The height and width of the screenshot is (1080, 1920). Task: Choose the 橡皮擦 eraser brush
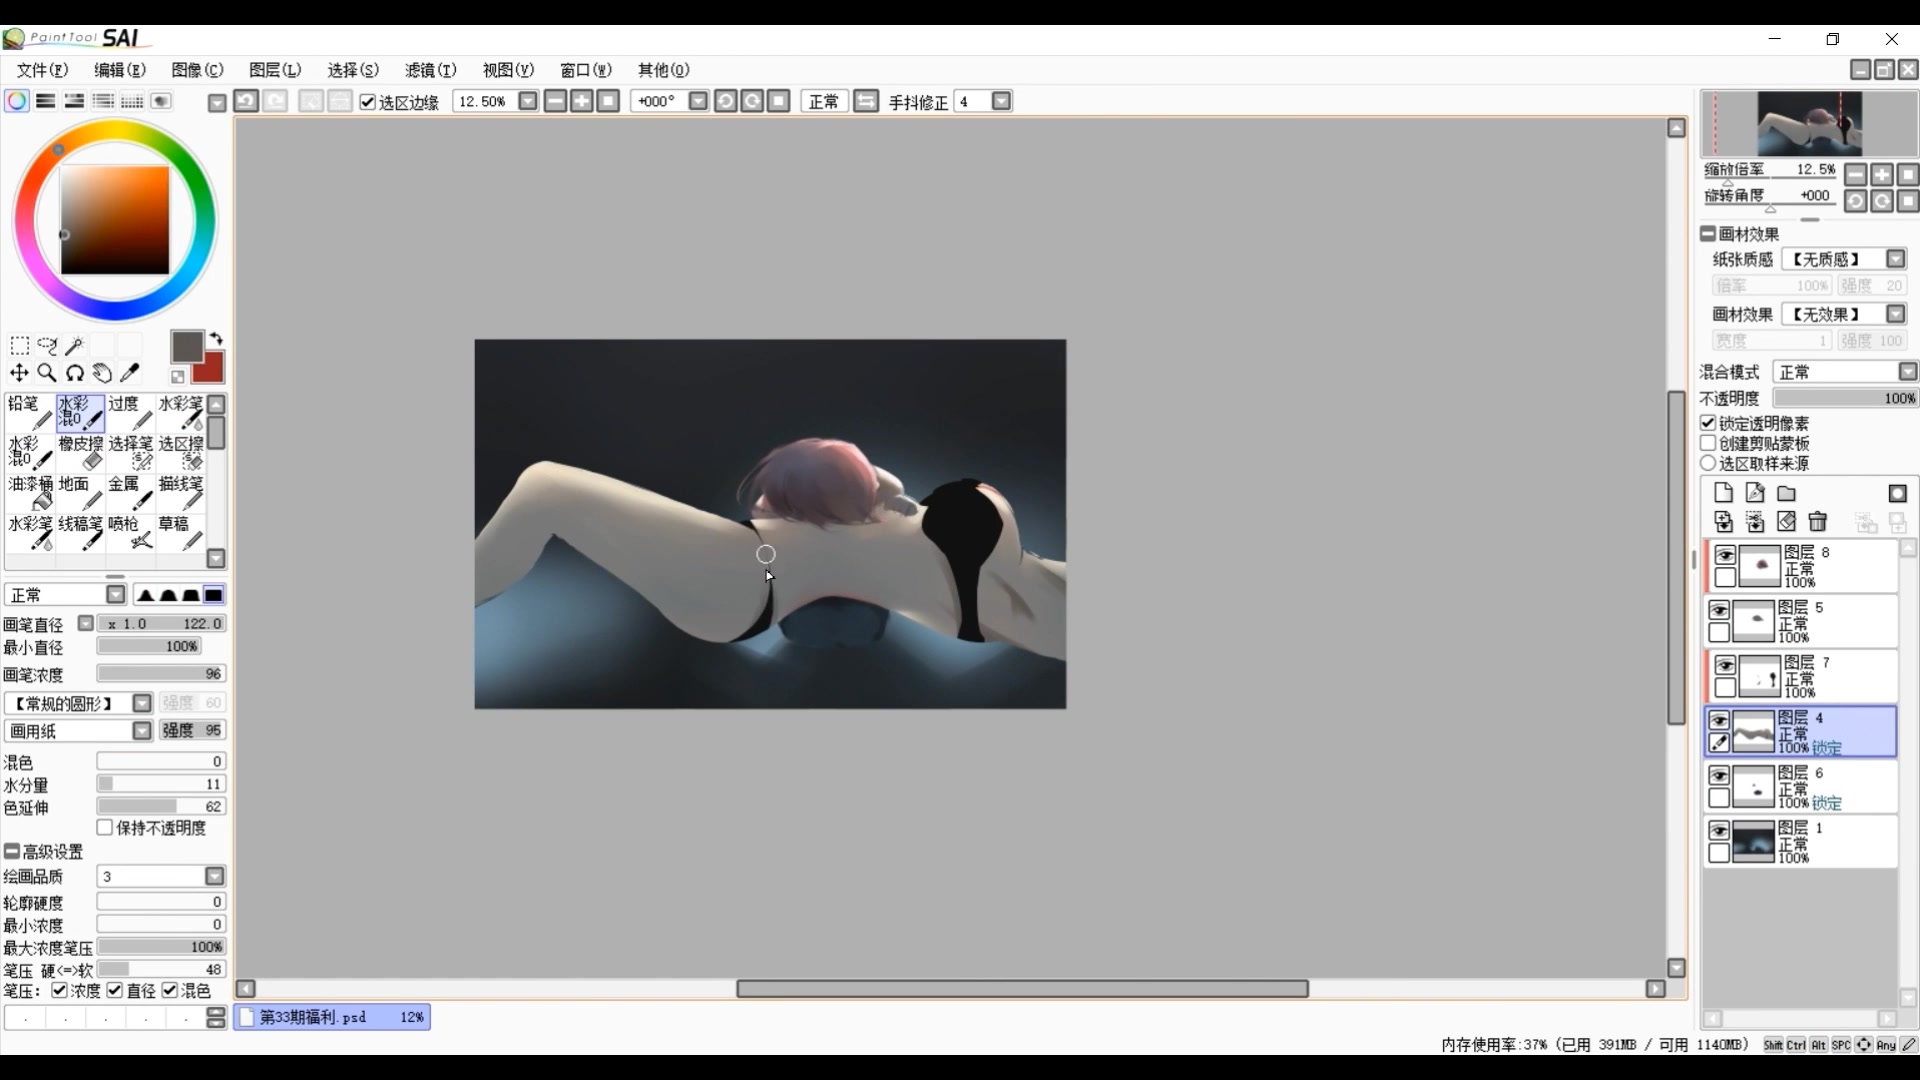[81, 452]
